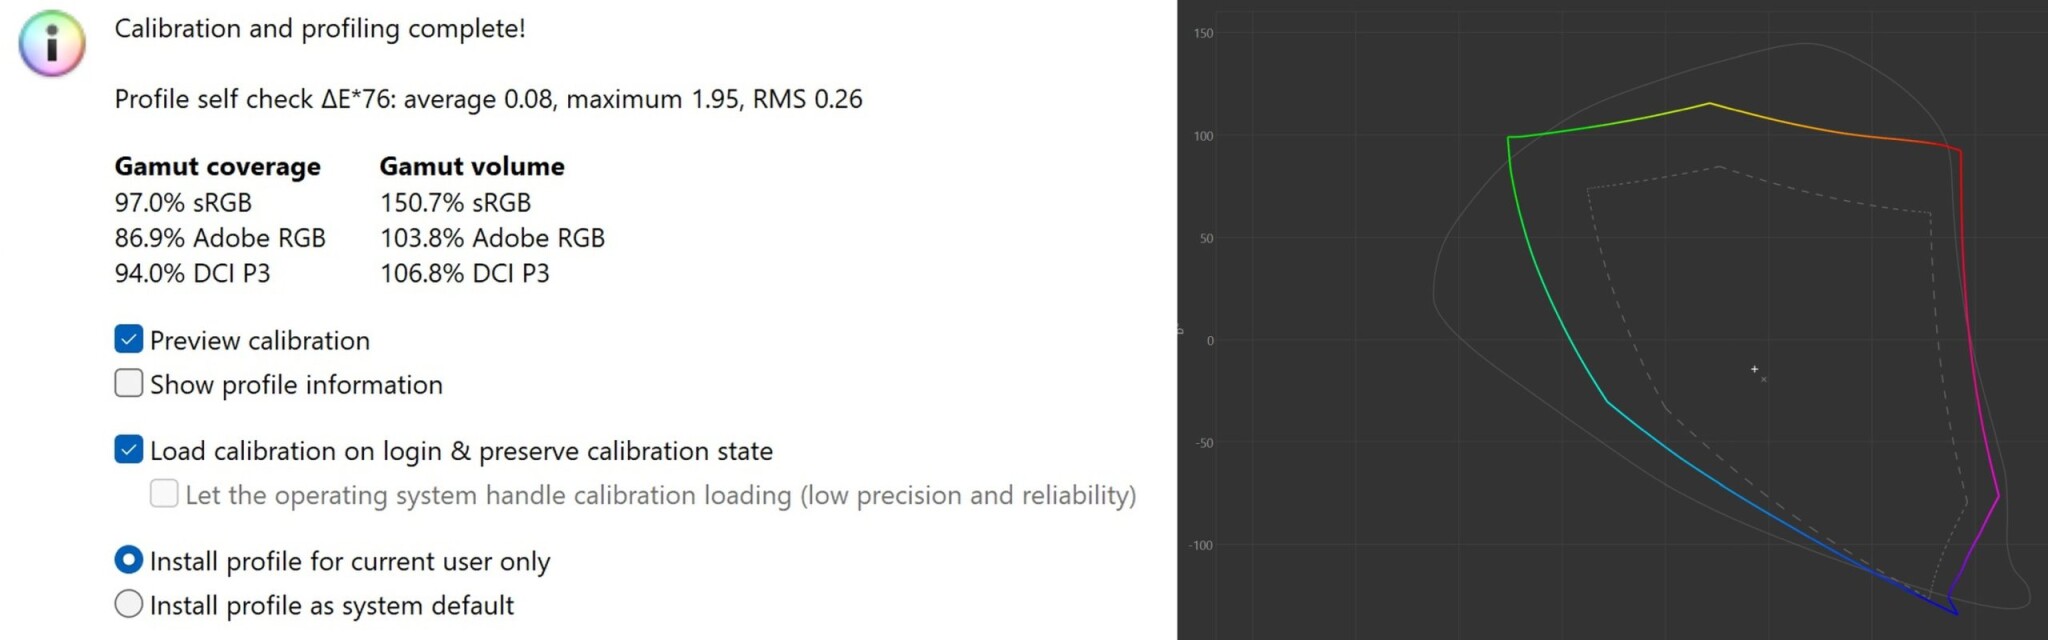Choose Install profile as system default
The height and width of the screenshot is (640, 2048).
click(x=129, y=603)
